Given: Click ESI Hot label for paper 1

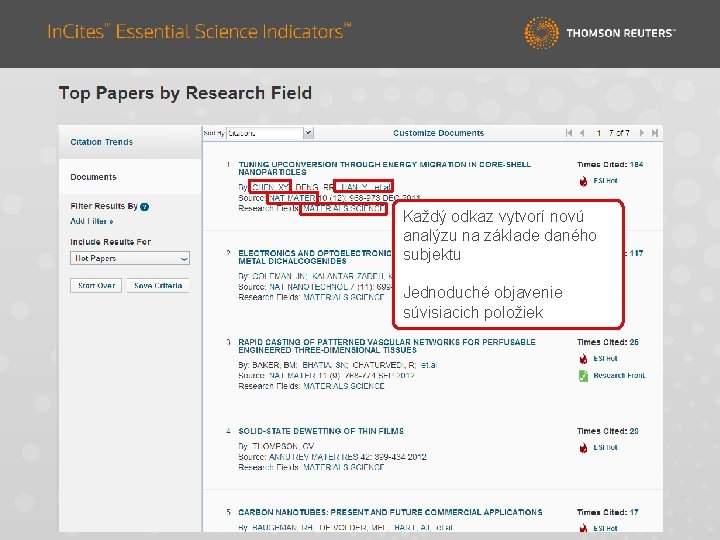Looking at the screenshot, I should (x=605, y=181).
